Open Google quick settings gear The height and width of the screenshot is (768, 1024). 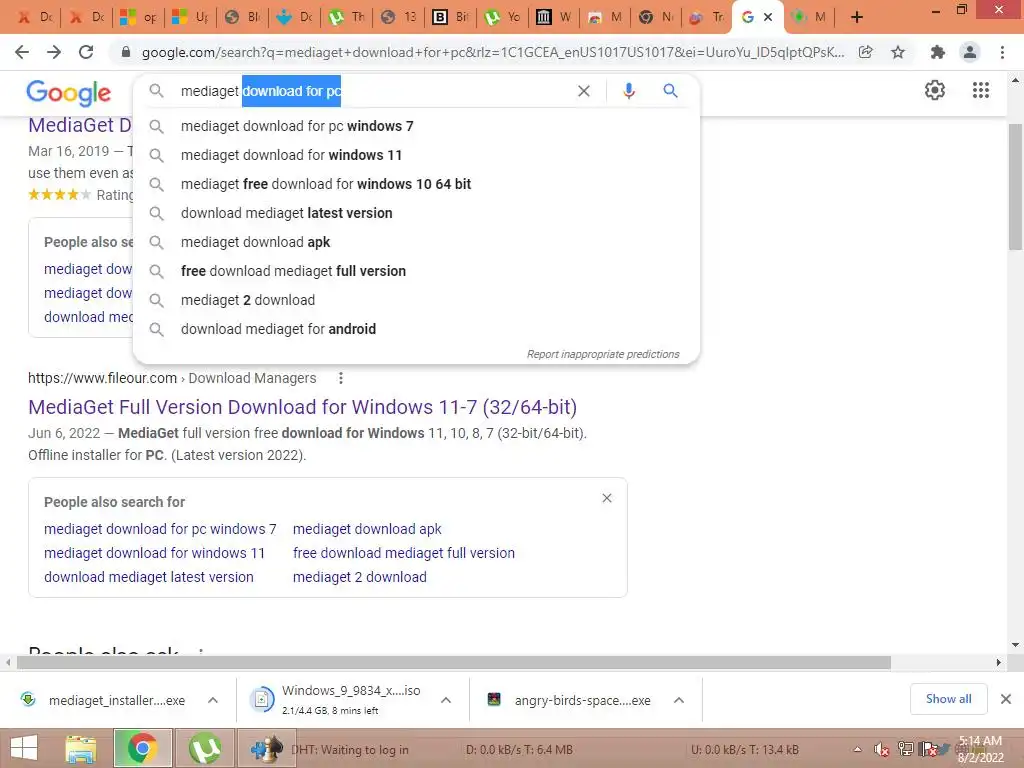point(935,90)
